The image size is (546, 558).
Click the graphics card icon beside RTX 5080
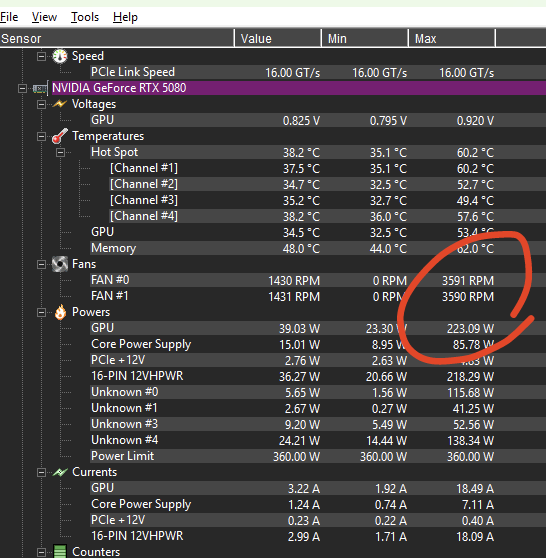[40, 88]
